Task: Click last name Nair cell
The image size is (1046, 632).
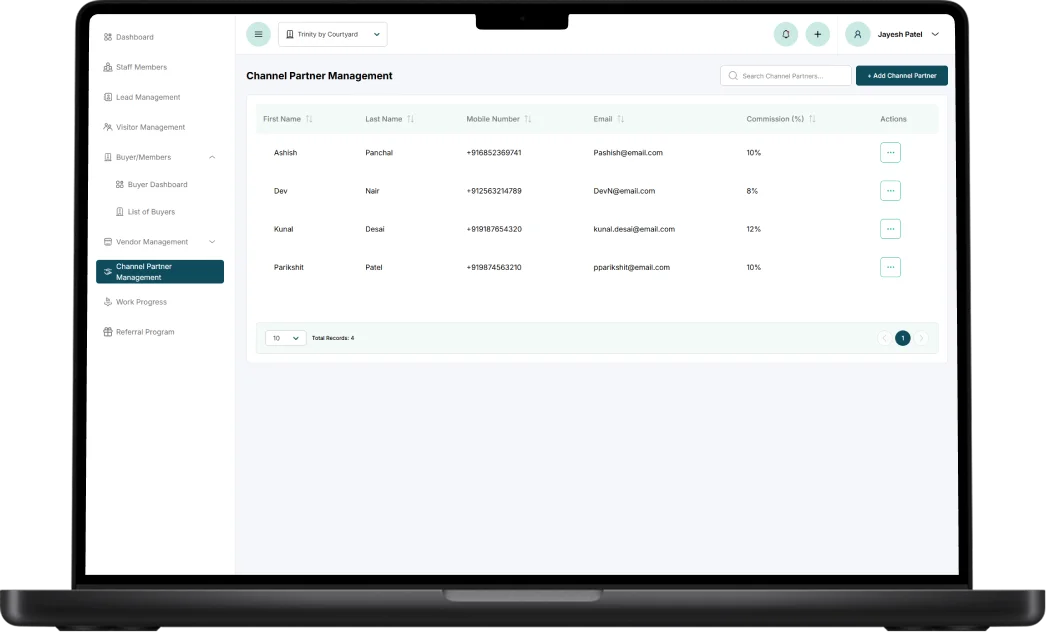Action: [372, 191]
